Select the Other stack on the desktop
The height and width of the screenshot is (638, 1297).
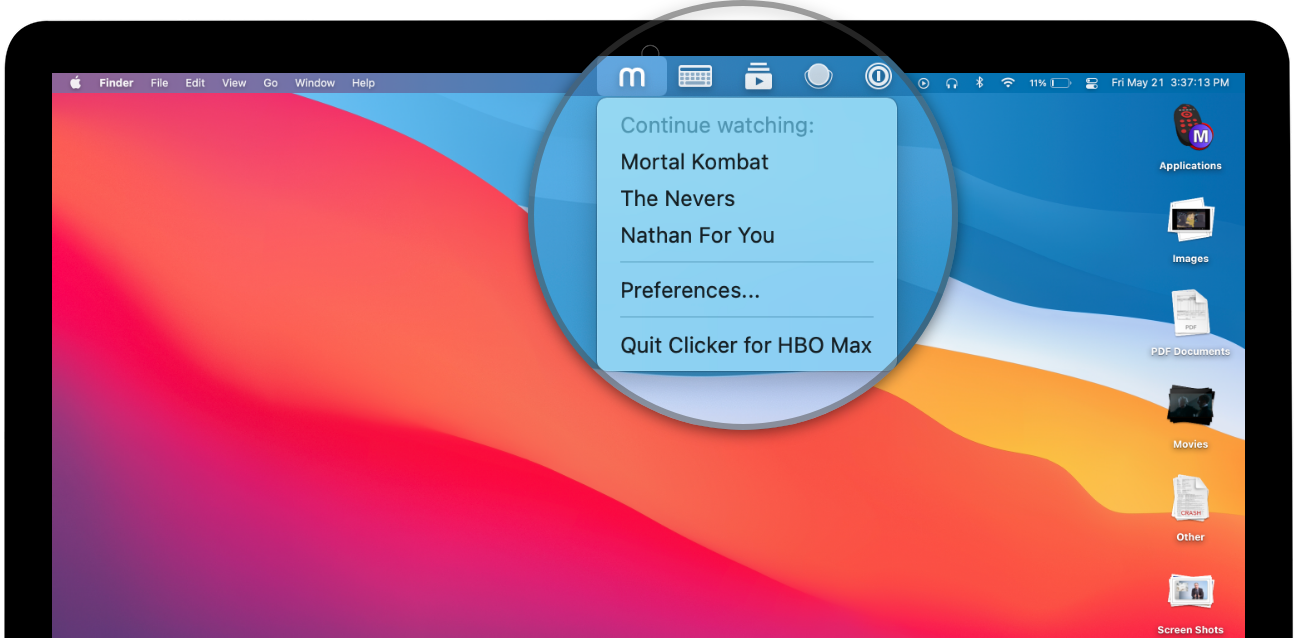[1190, 510]
